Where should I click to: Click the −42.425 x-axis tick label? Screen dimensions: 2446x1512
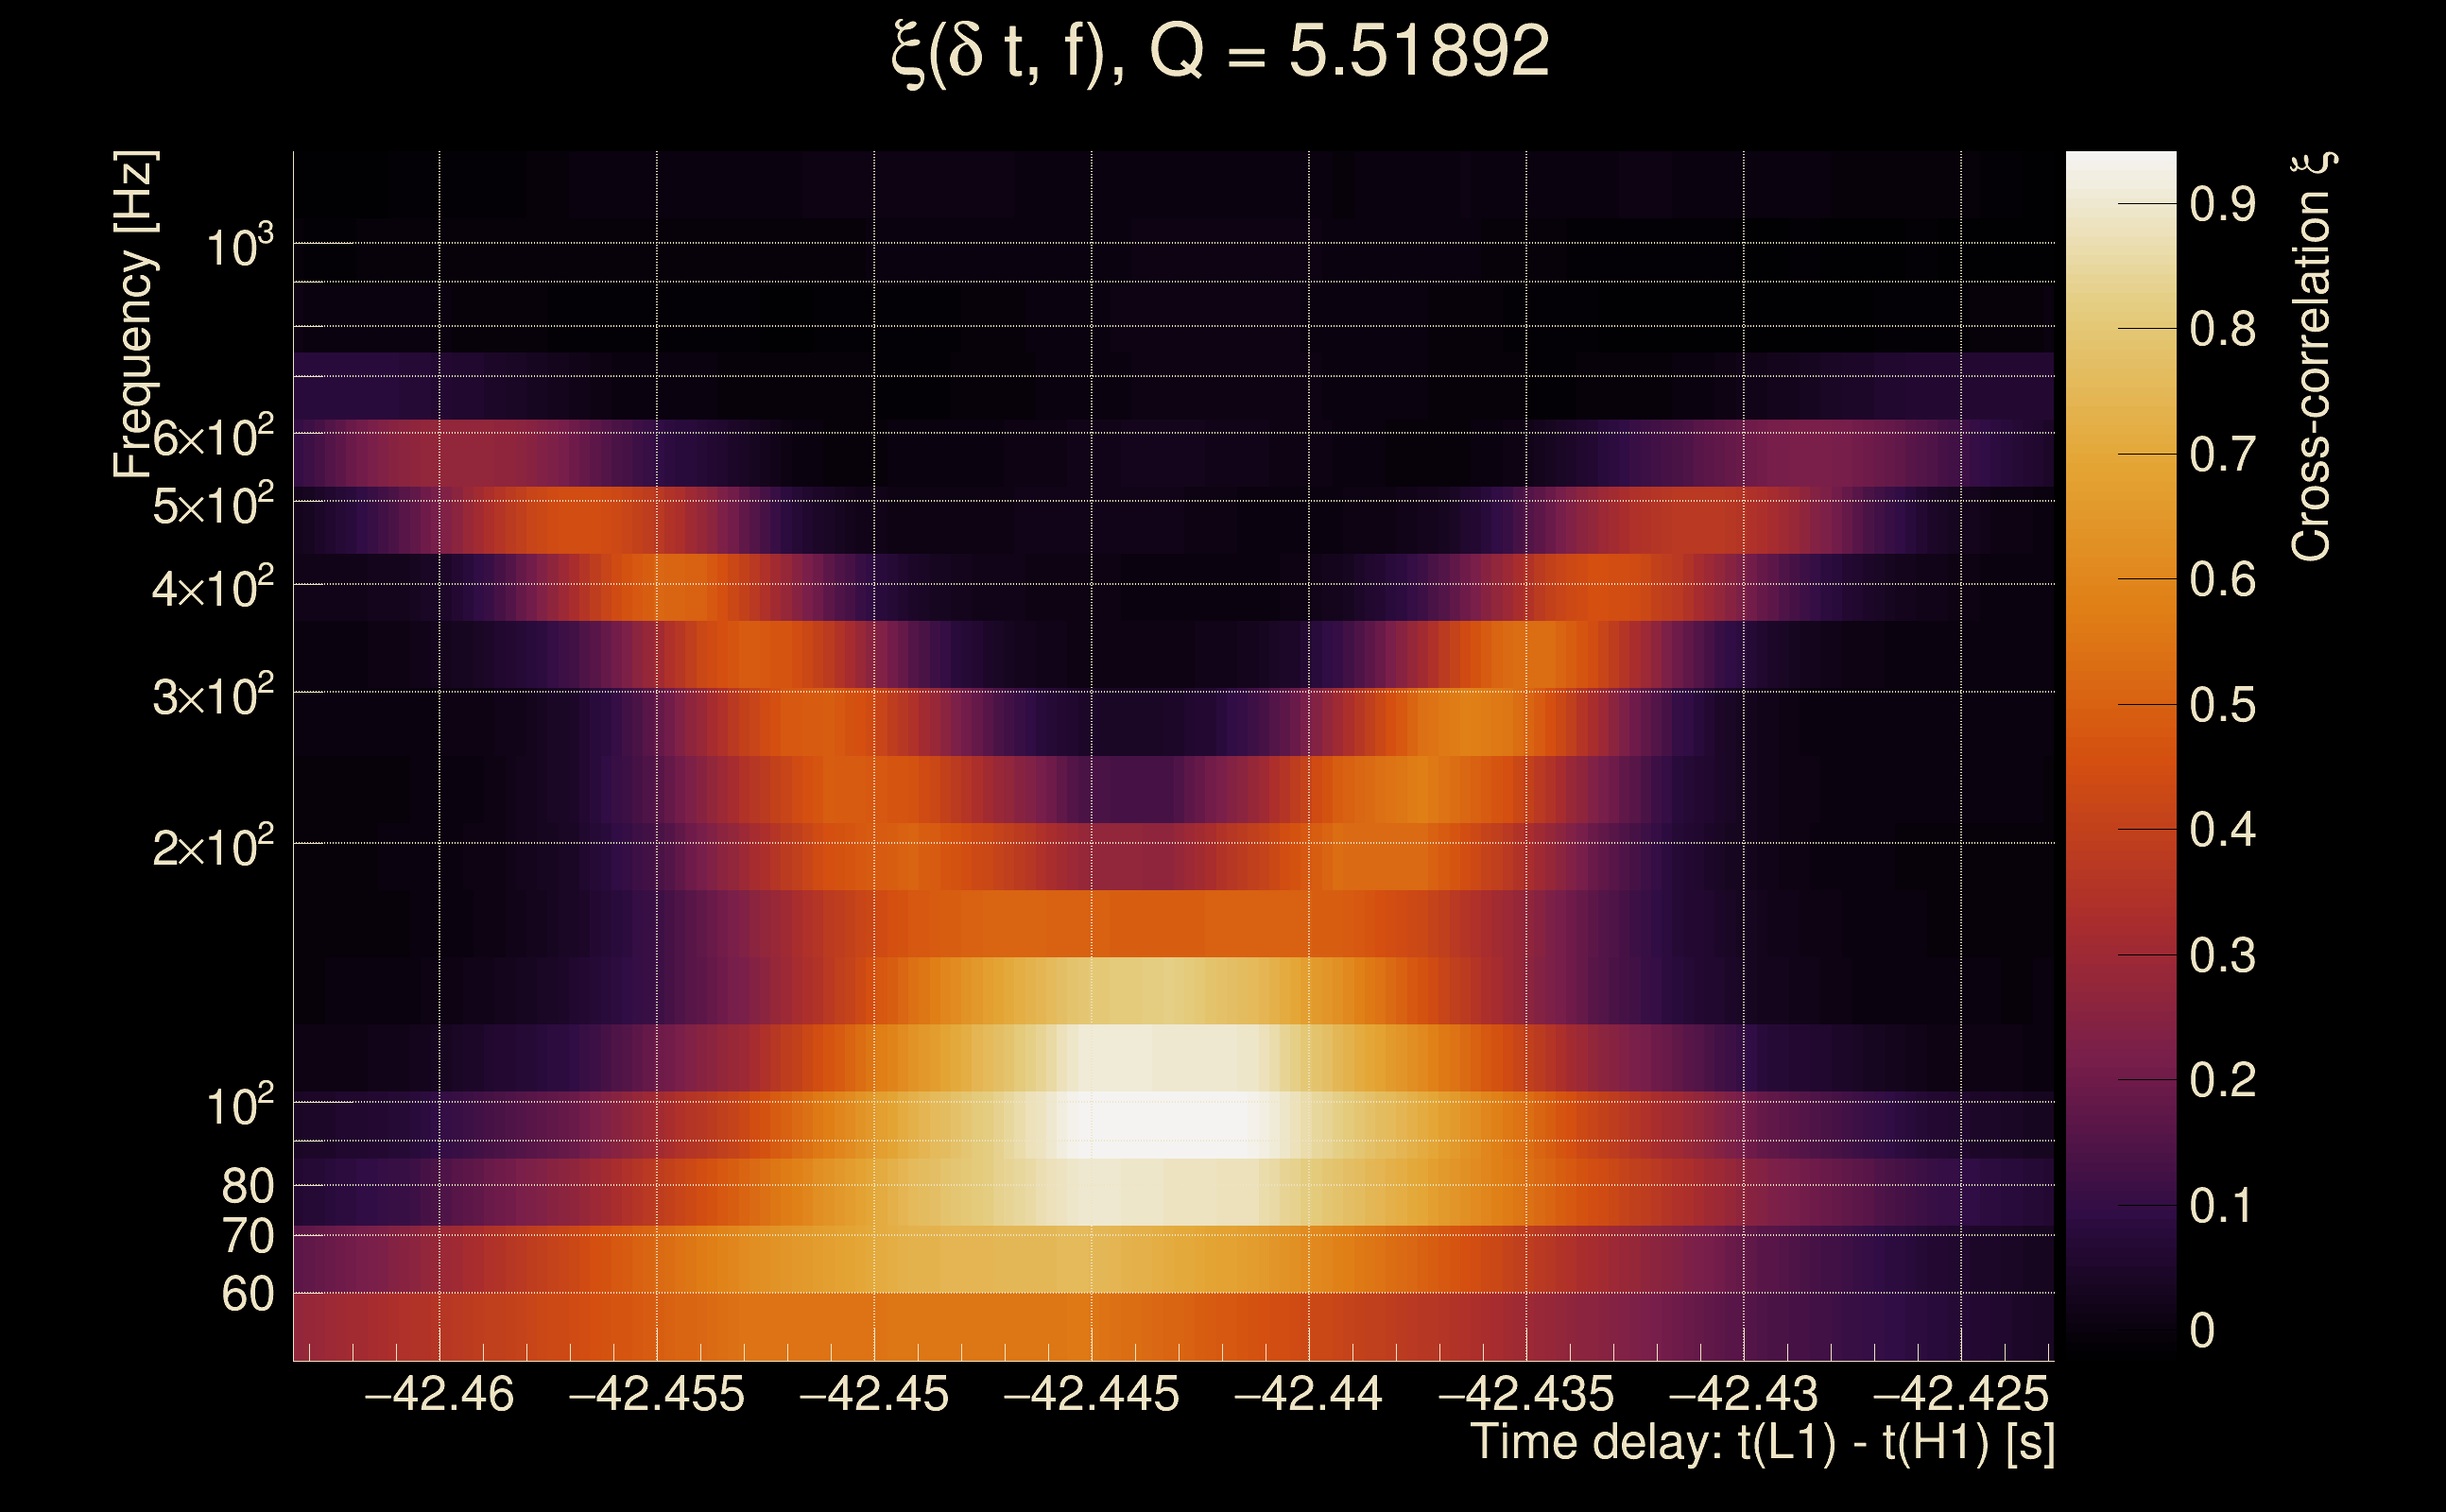(x=1960, y=1394)
